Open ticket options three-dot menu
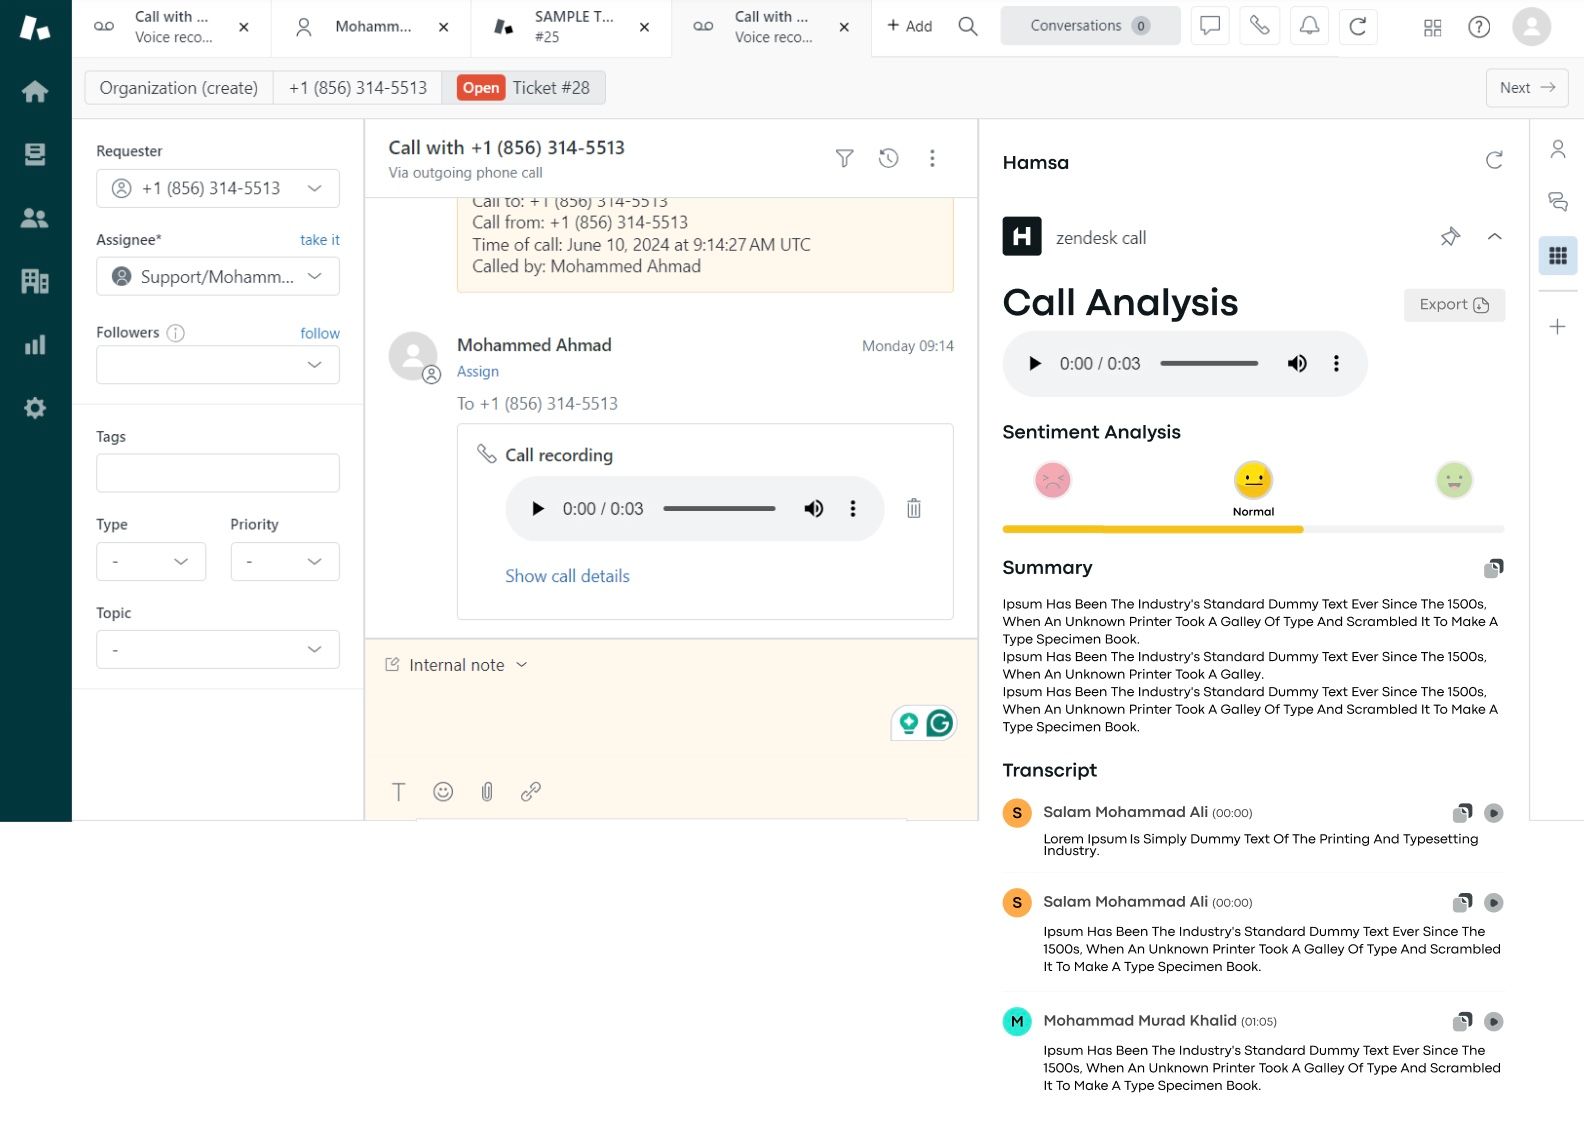Screen dimensions: 1584x1132 (x=932, y=158)
